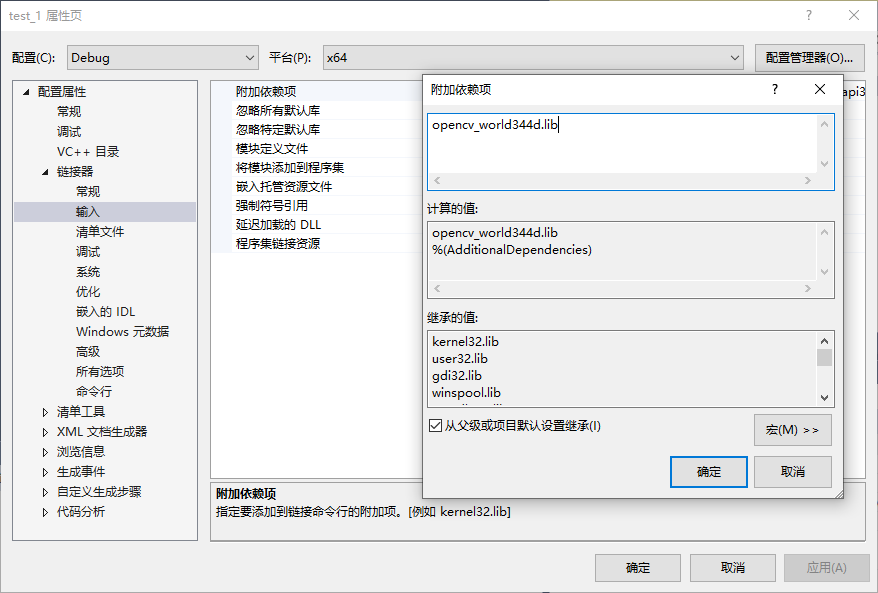Viewport: 878px width, 593px height.
Task: Select VC++ 目录 in the tree
Action: [88, 152]
